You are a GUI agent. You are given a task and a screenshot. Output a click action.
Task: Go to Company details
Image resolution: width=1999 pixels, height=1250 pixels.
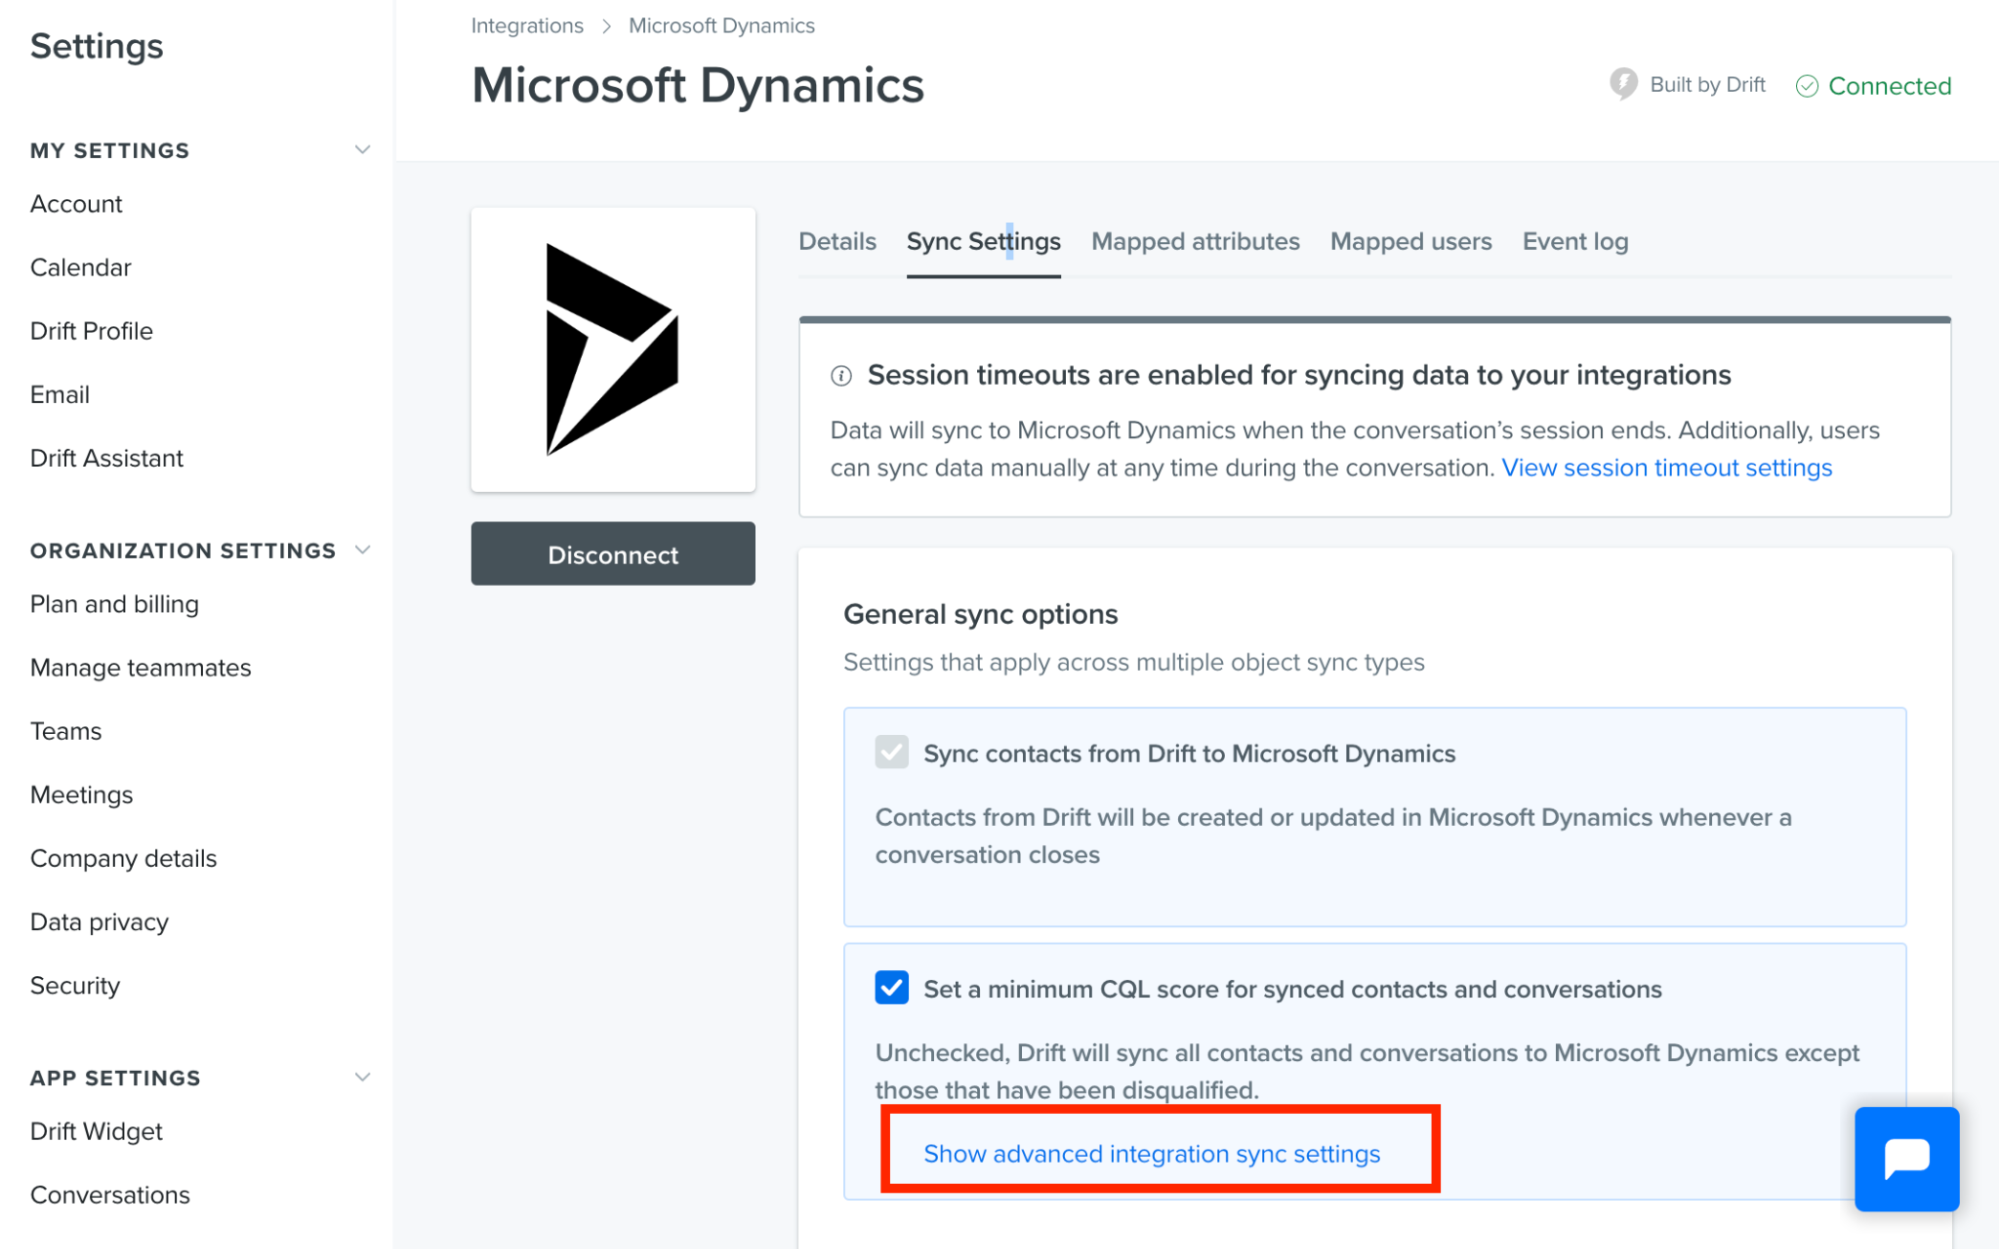[x=123, y=858]
